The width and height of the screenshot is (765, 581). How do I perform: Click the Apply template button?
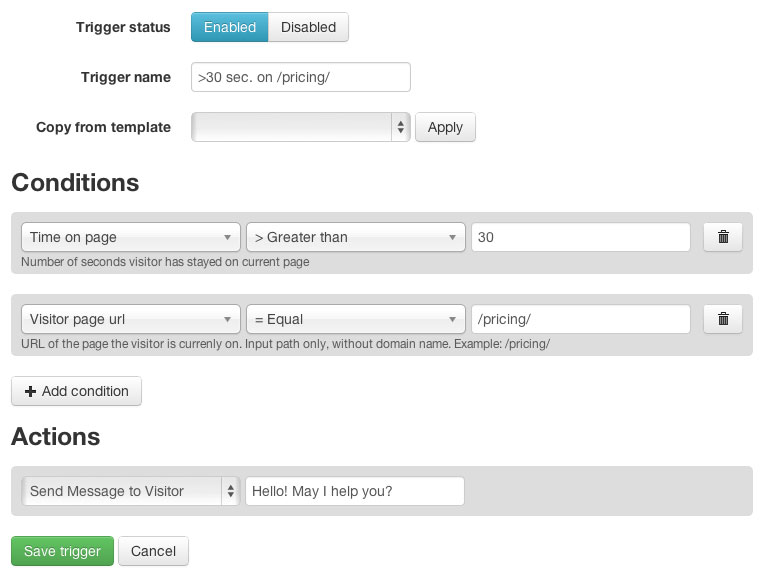coord(445,127)
